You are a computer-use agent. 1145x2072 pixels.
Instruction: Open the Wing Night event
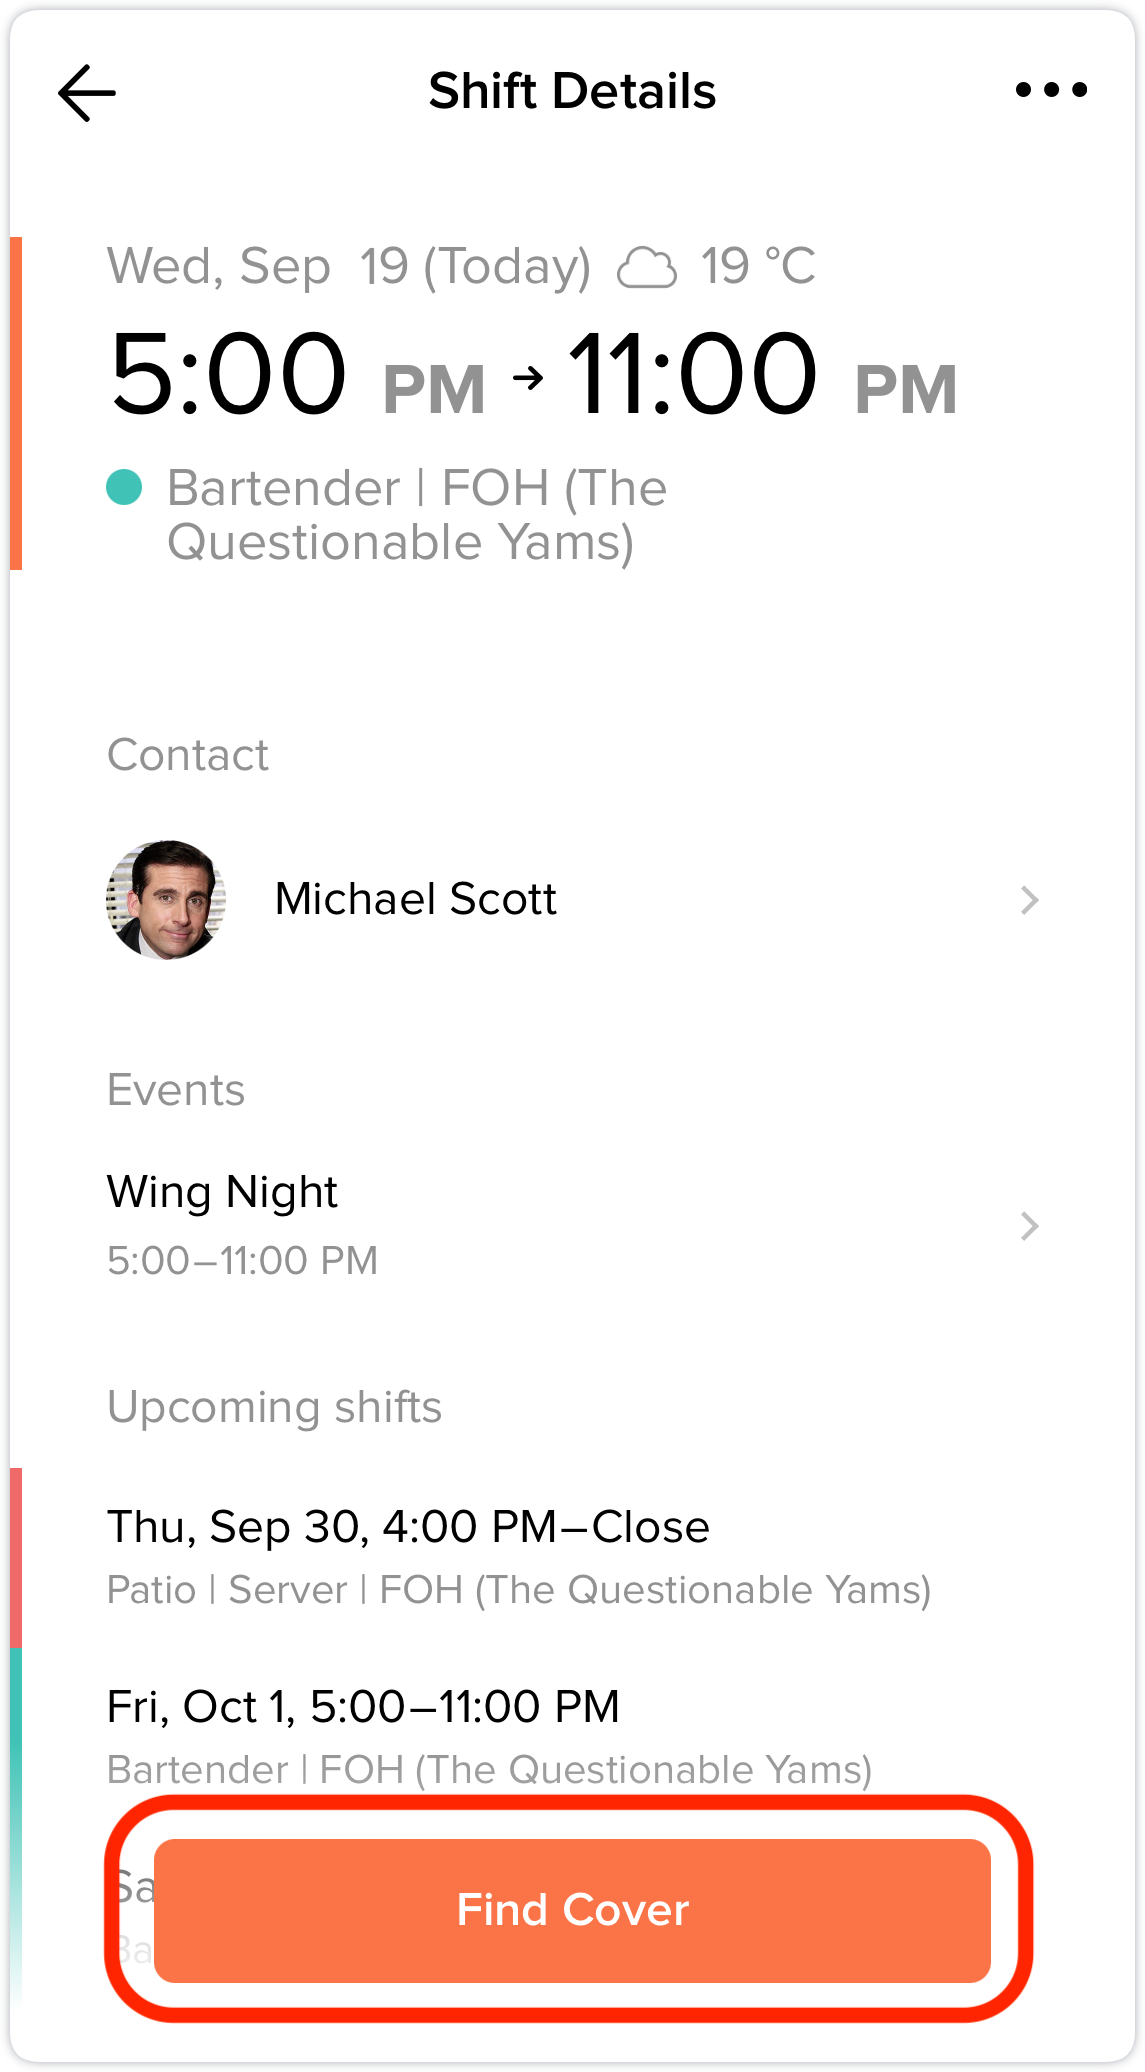coord(572,1225)
